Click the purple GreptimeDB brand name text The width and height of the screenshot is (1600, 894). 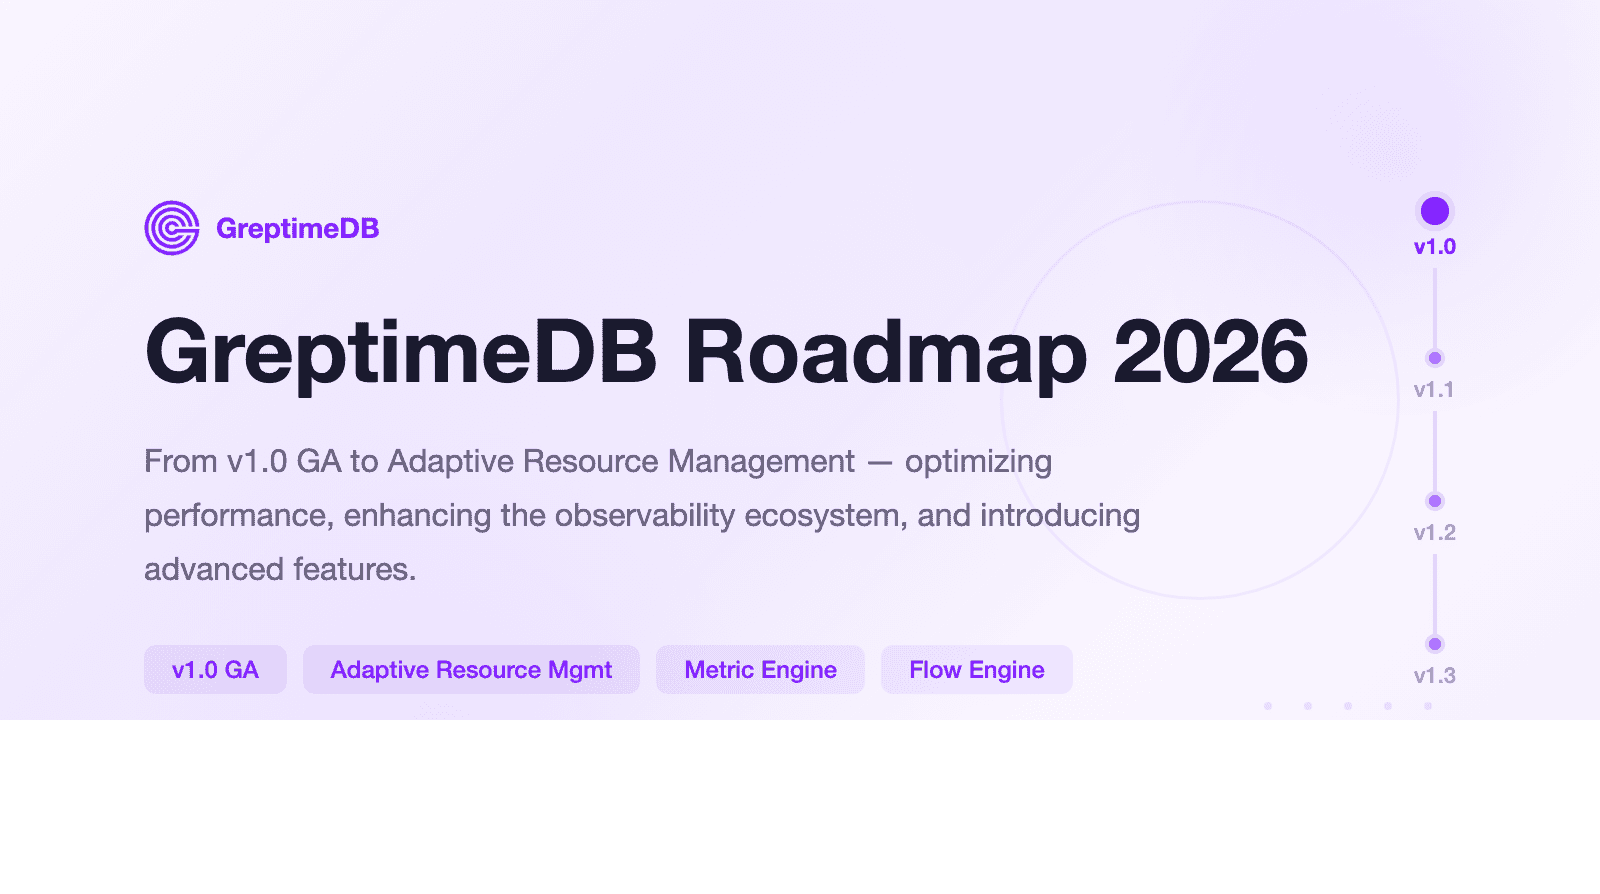tap(297, 229)
